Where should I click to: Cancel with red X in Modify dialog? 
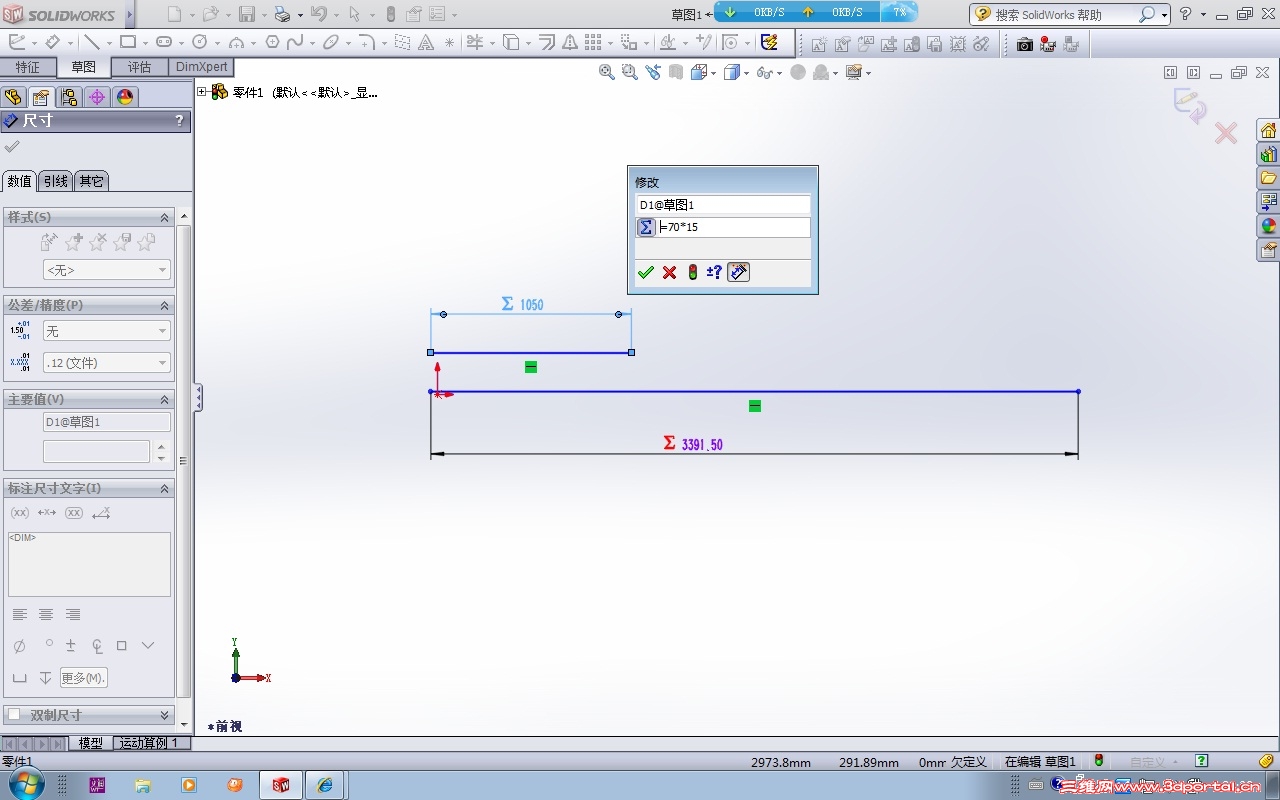(x=669, y=272)
